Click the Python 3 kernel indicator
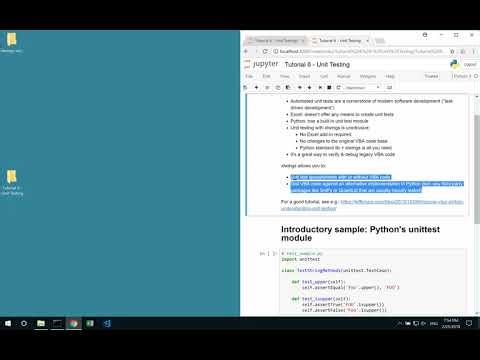 [x=463, y=76]
